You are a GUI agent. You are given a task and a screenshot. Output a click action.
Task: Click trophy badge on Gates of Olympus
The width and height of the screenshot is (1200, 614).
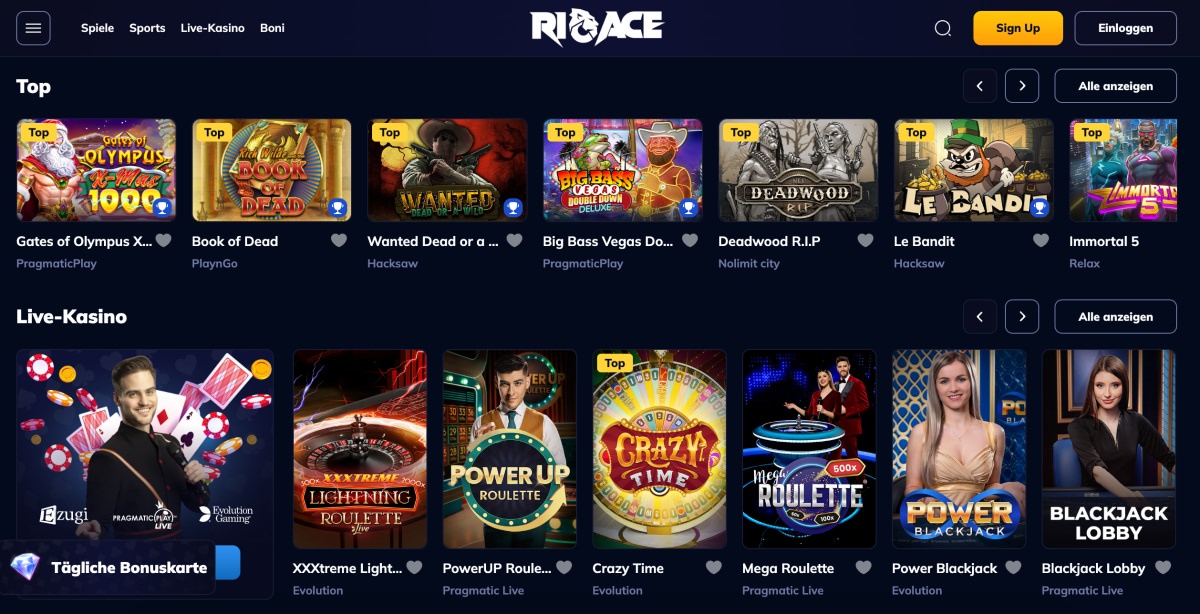tap(162, 208)
